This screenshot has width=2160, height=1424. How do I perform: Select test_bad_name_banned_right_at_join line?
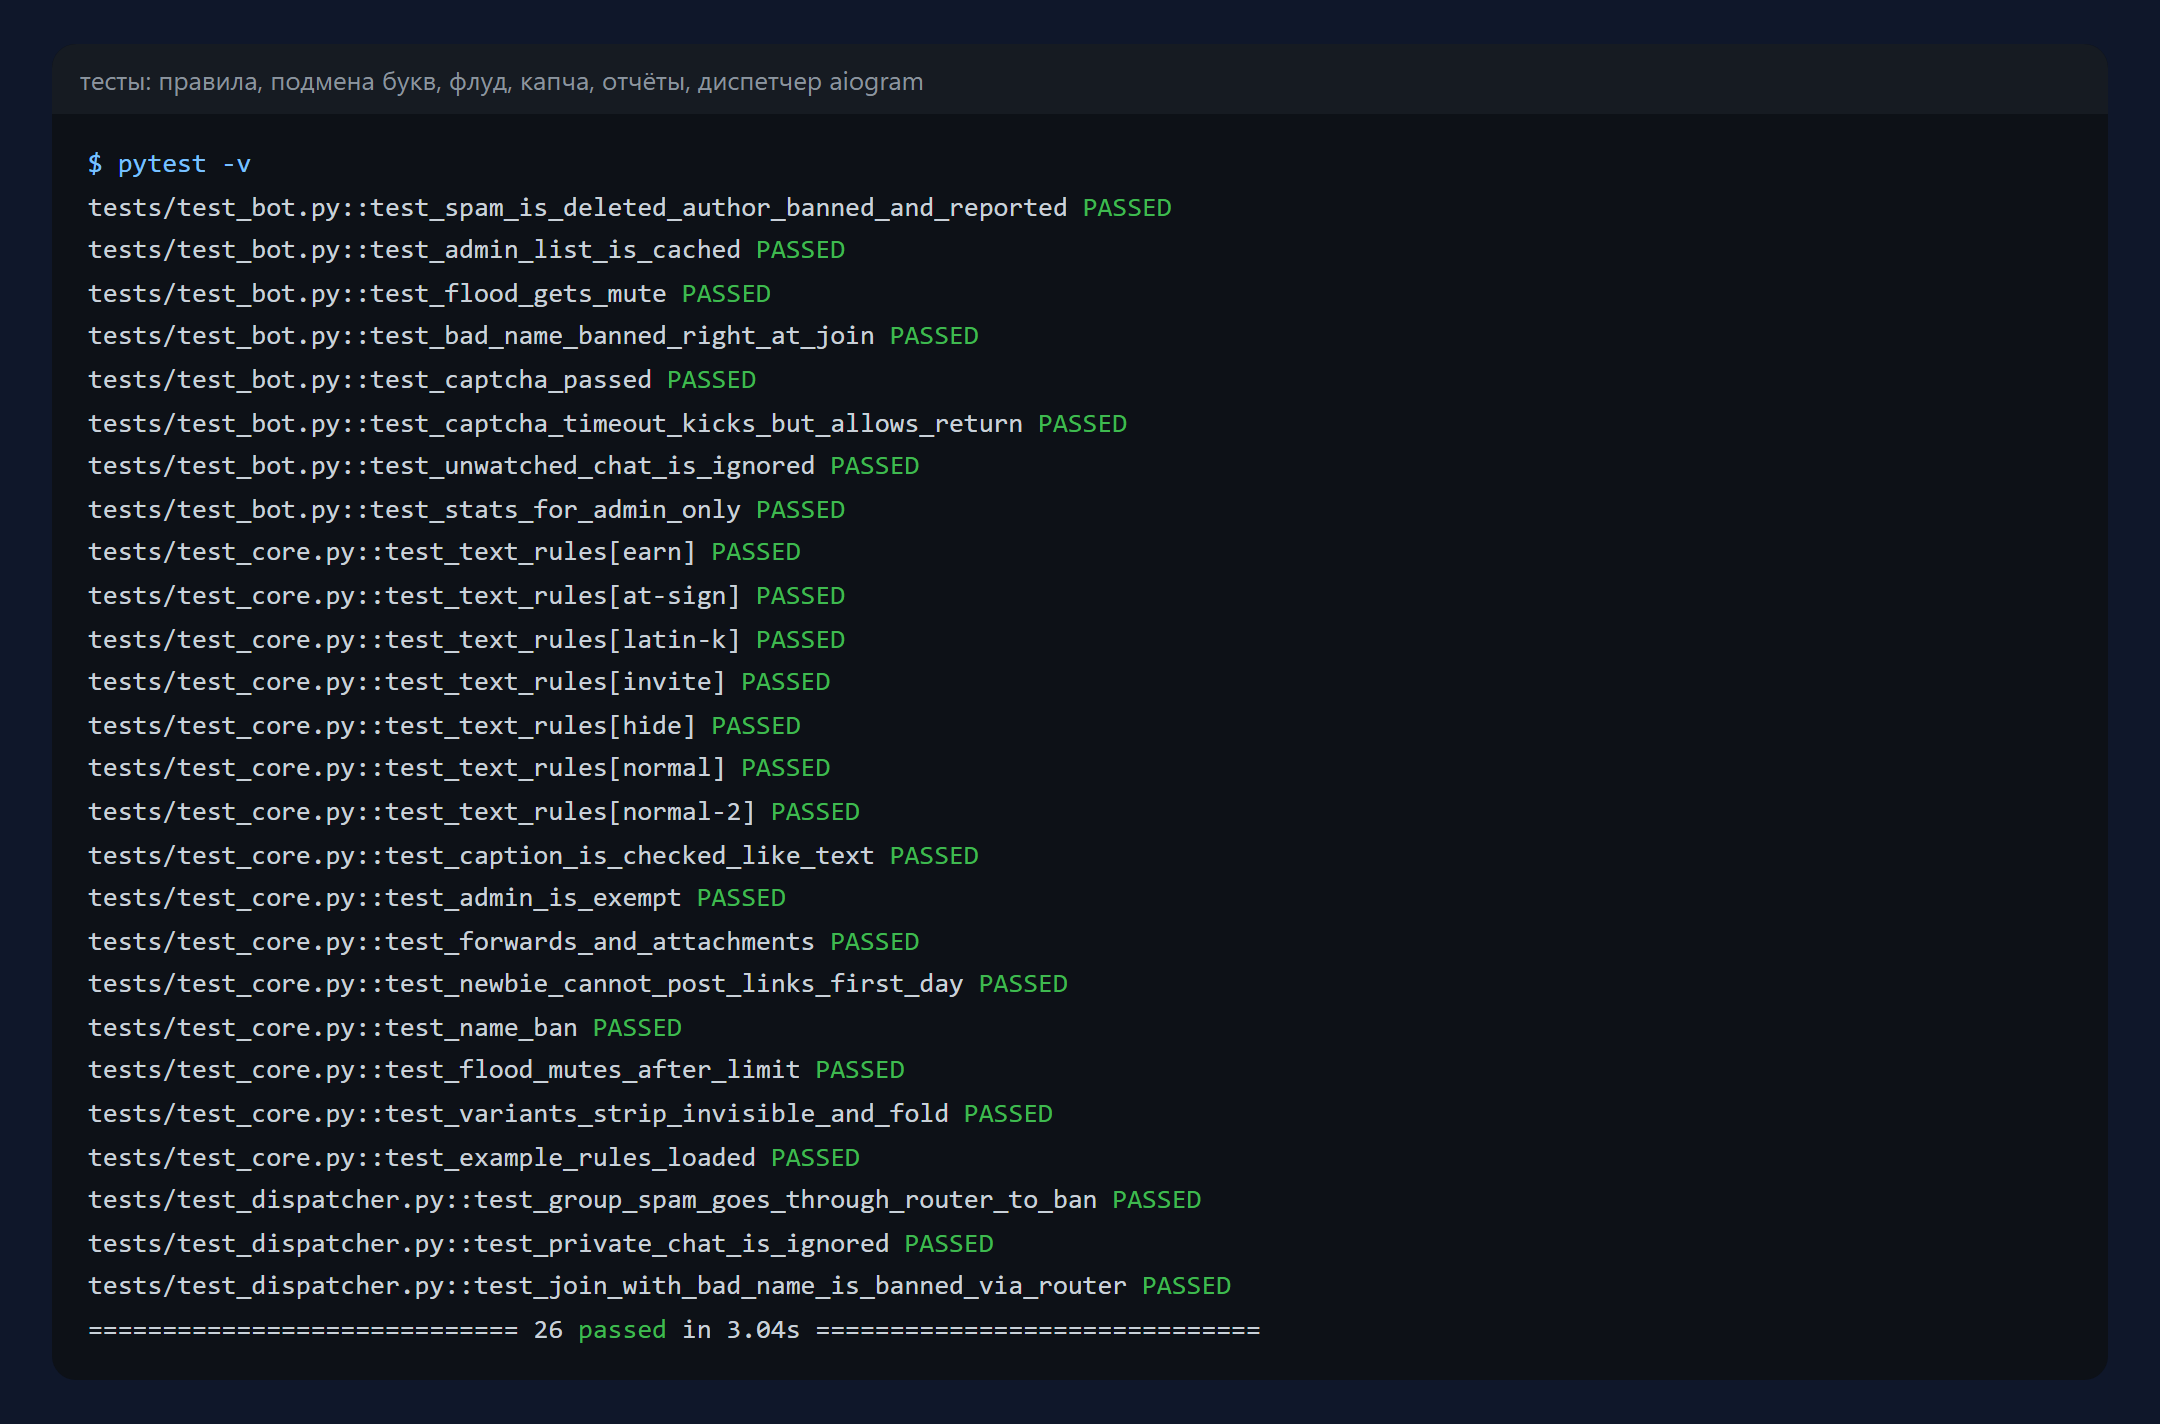tap(533, 336)
